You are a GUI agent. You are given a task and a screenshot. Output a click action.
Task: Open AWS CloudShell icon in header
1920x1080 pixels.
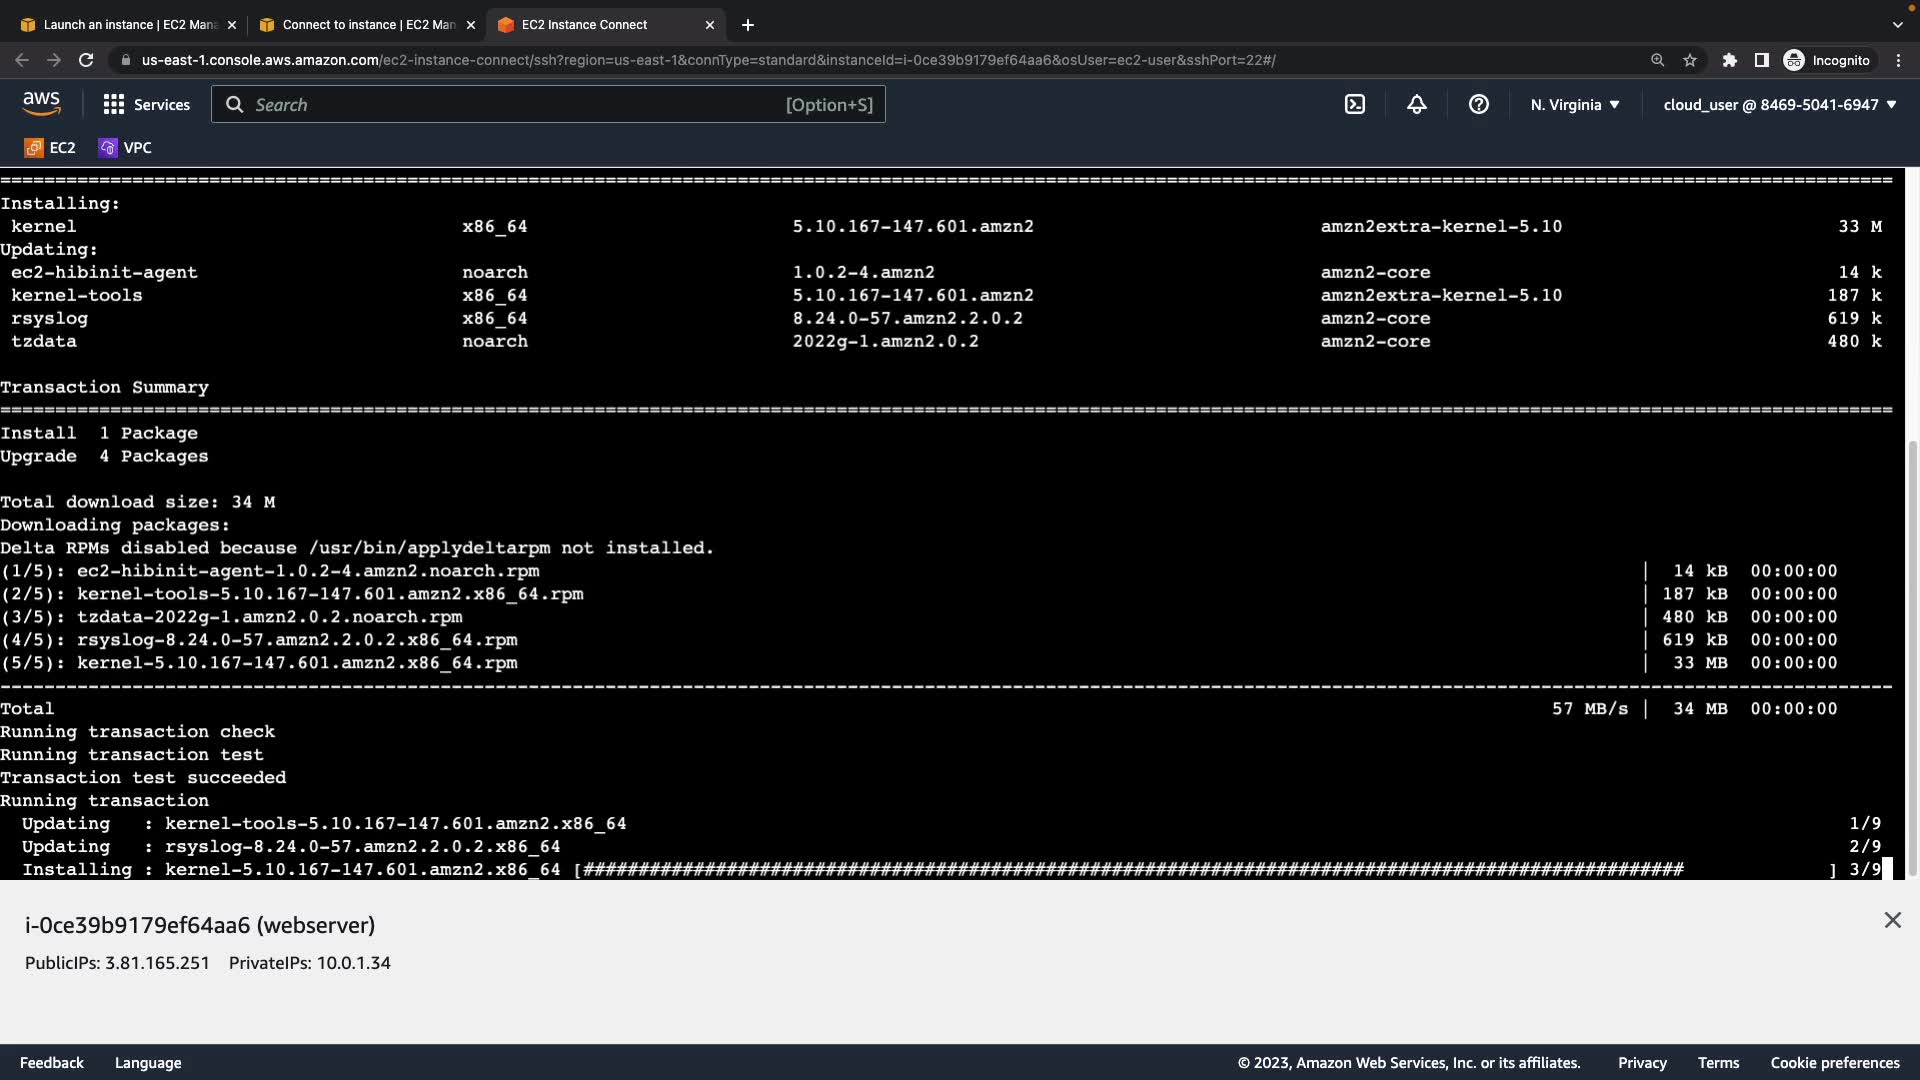1354,104
